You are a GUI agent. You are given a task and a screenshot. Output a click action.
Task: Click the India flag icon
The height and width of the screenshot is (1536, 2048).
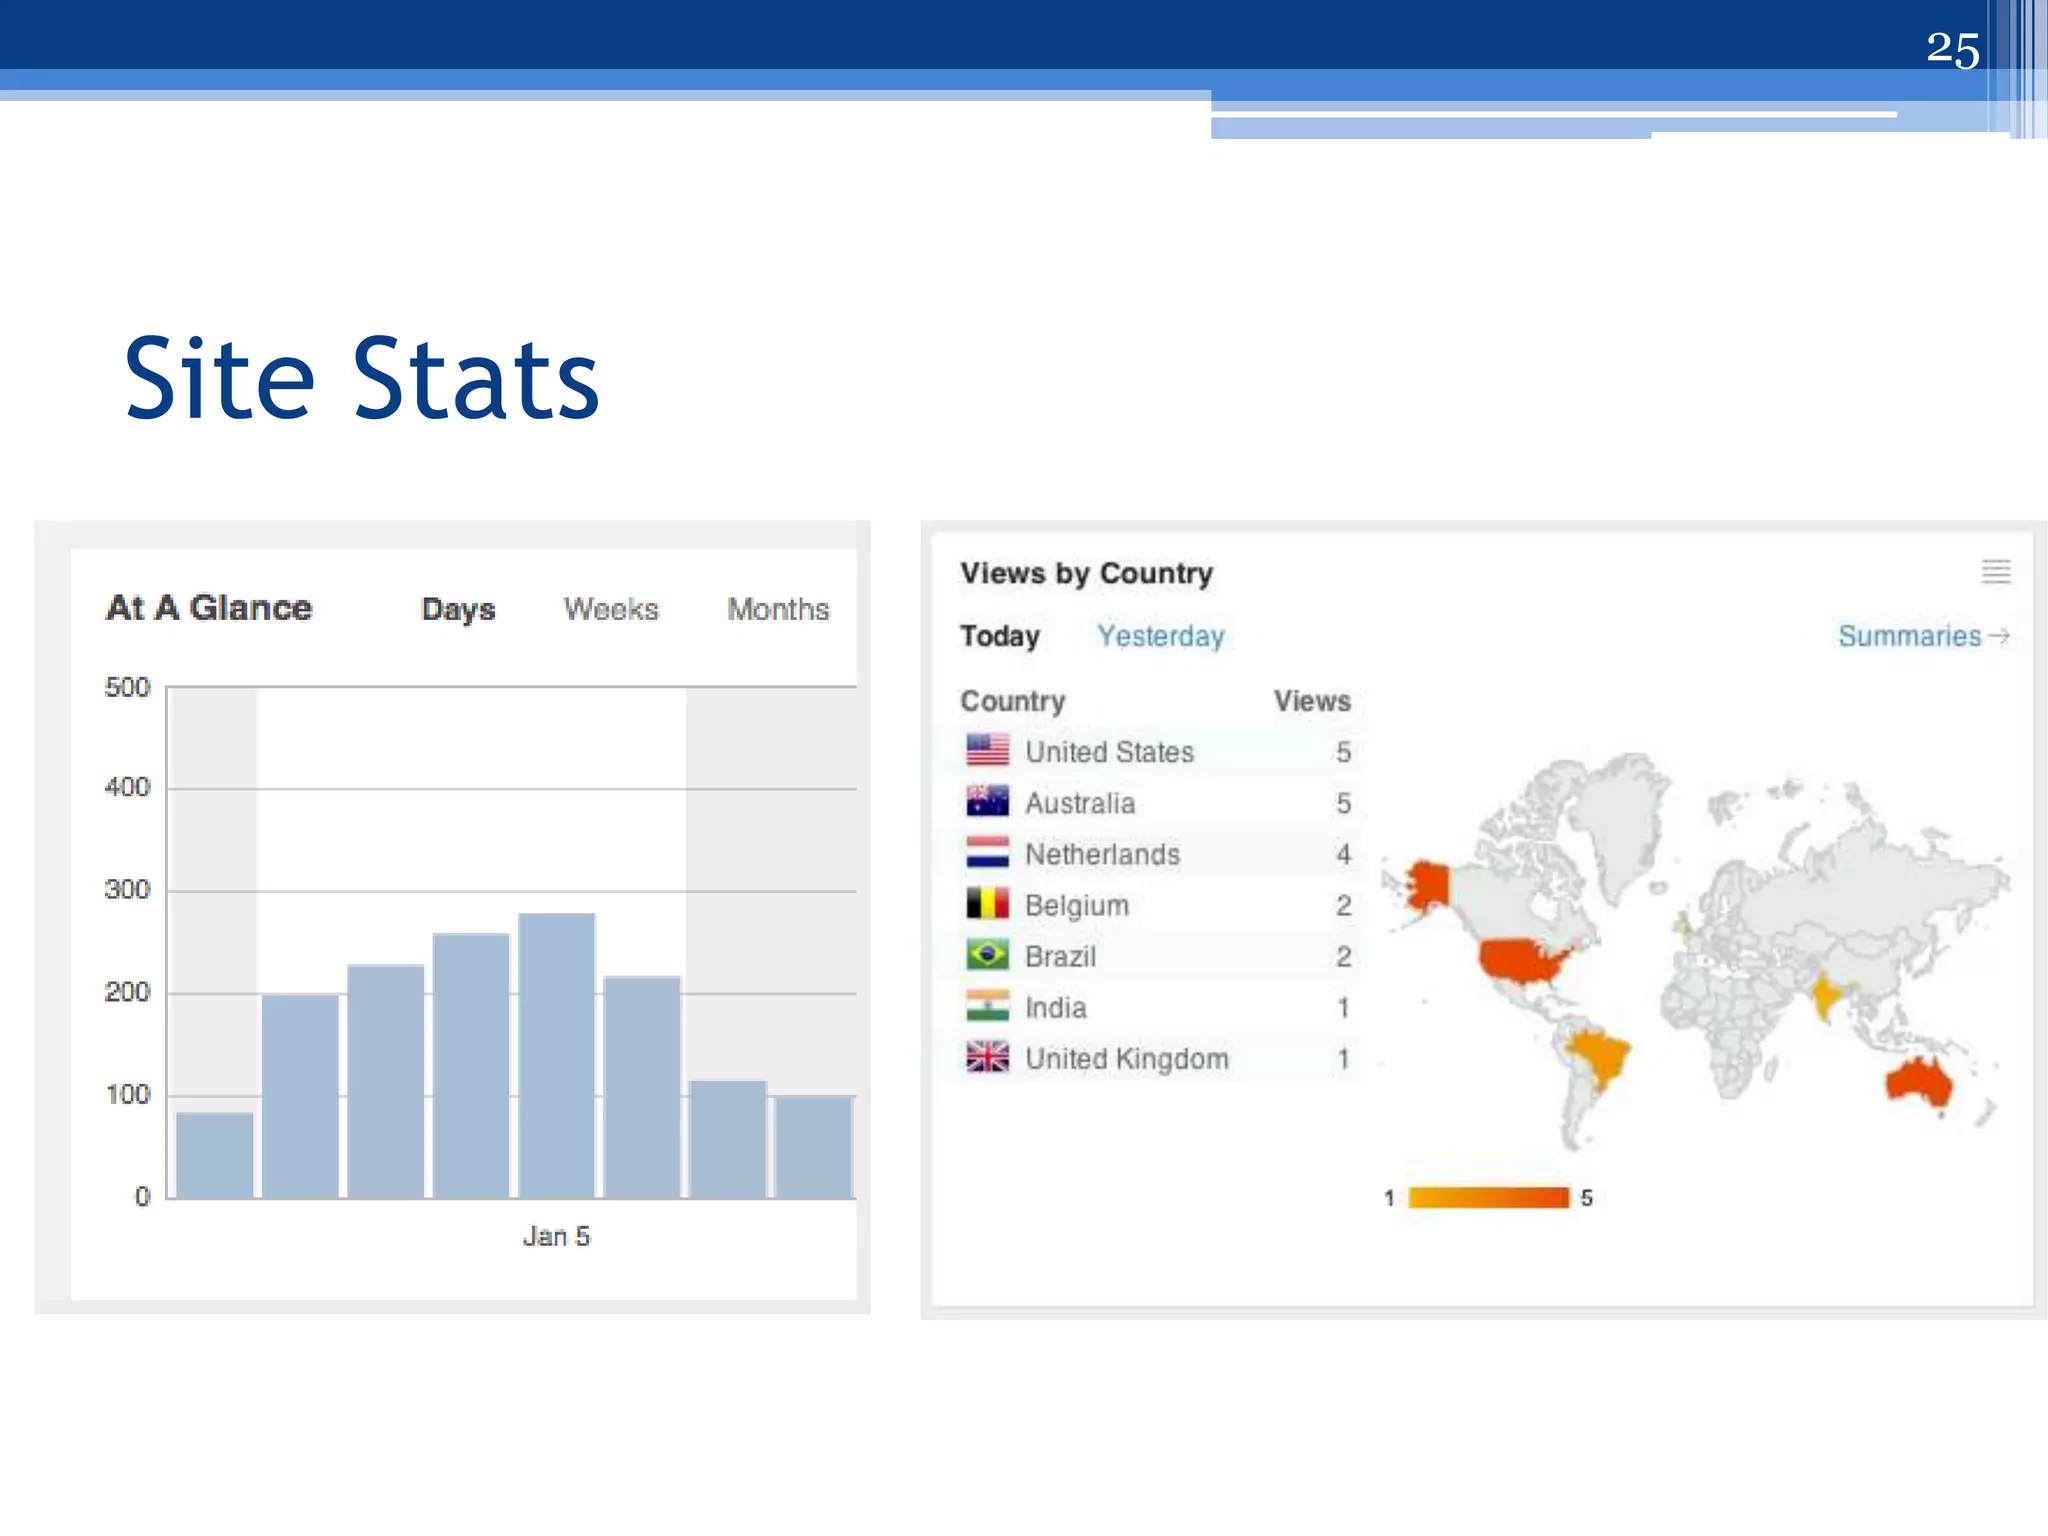pos(987,1006)
